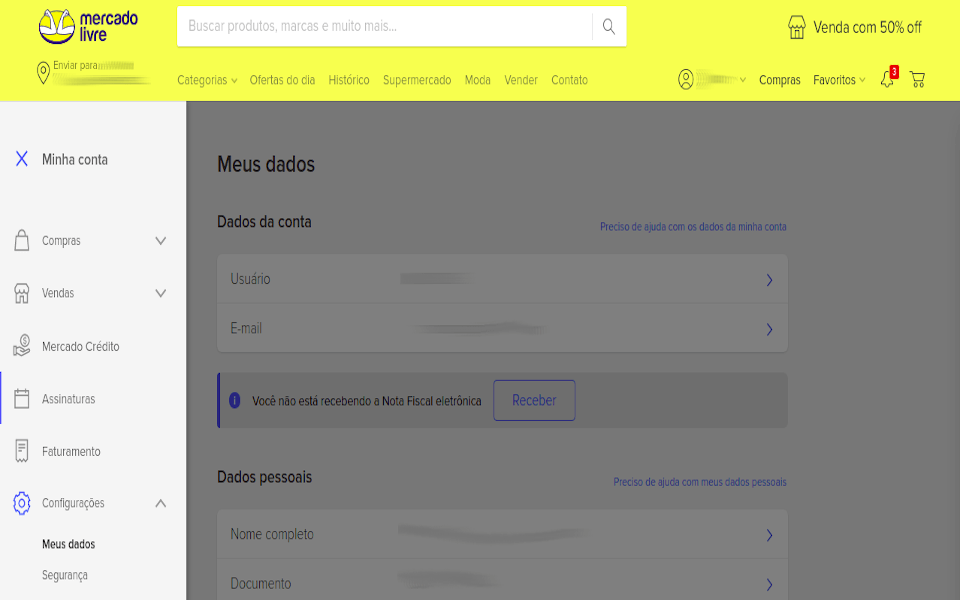Open the shopping cart icon
Screen dimensions: 960x600
tap(917, 80)
